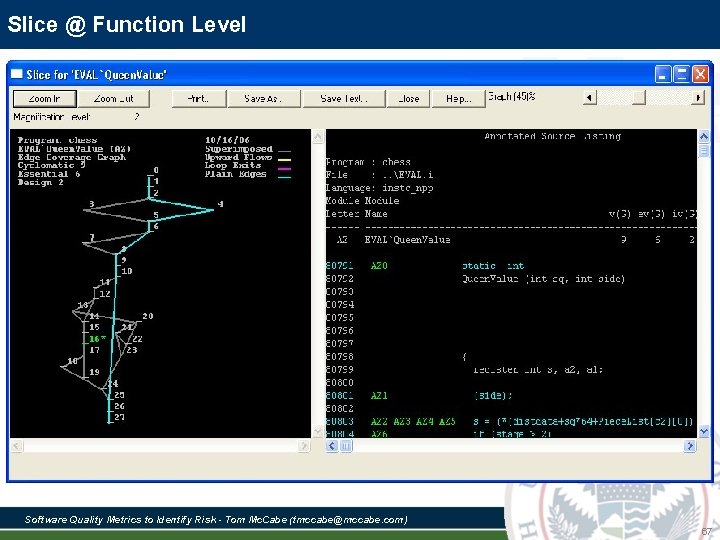Click the QueenValue (int sq, int side) line
The height and width of the screenshot is (540, 720).
(544, 279)
